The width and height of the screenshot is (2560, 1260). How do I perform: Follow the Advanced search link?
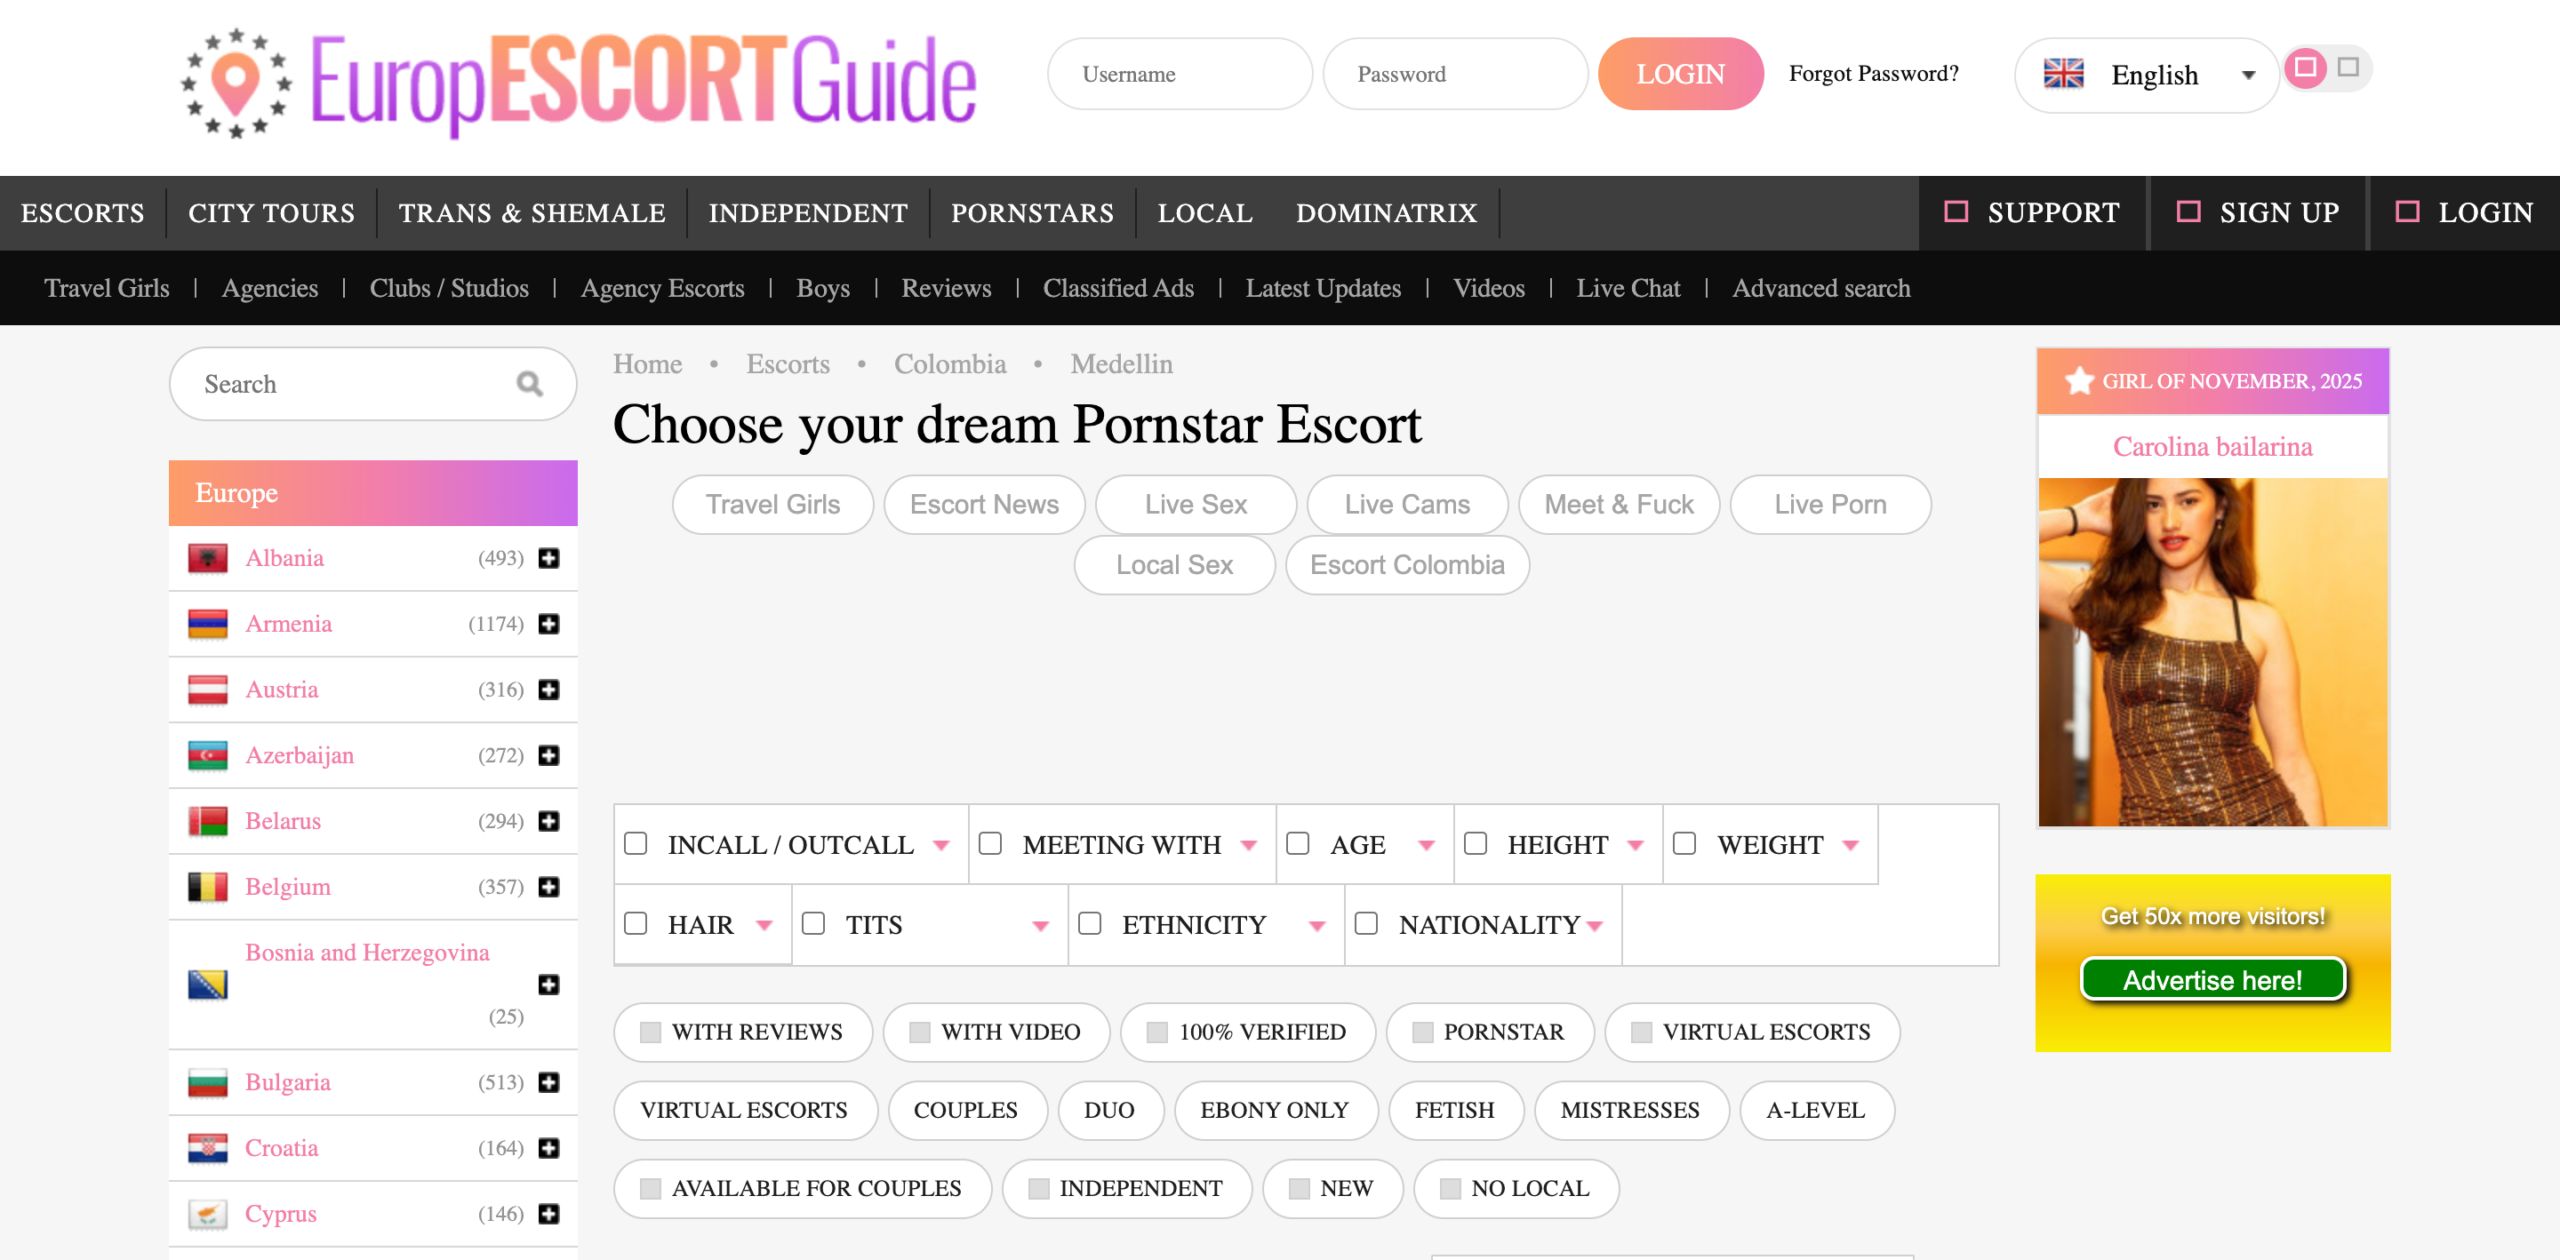point(1821,288)
